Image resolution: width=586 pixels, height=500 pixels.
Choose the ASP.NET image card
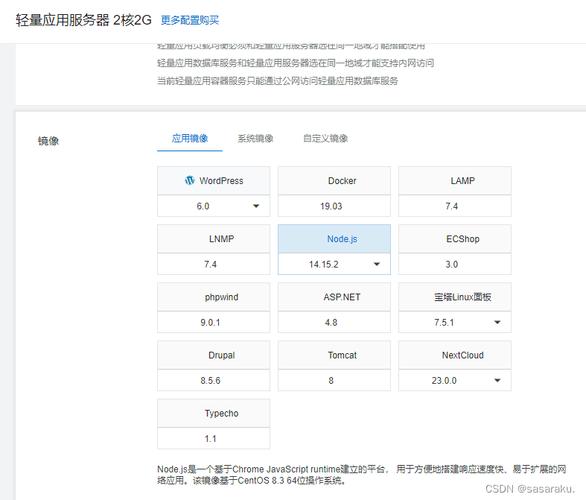(334, 297)
